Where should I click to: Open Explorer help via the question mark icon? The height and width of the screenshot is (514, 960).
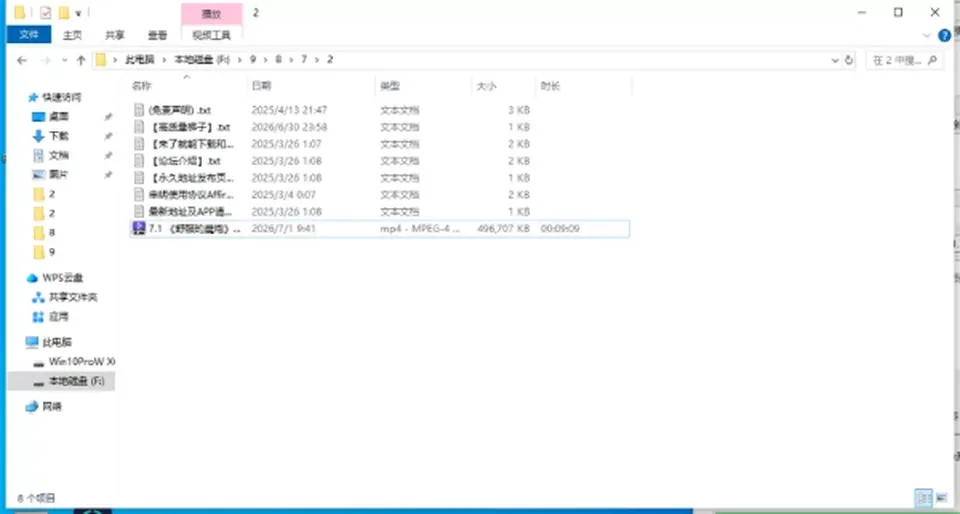945,35
